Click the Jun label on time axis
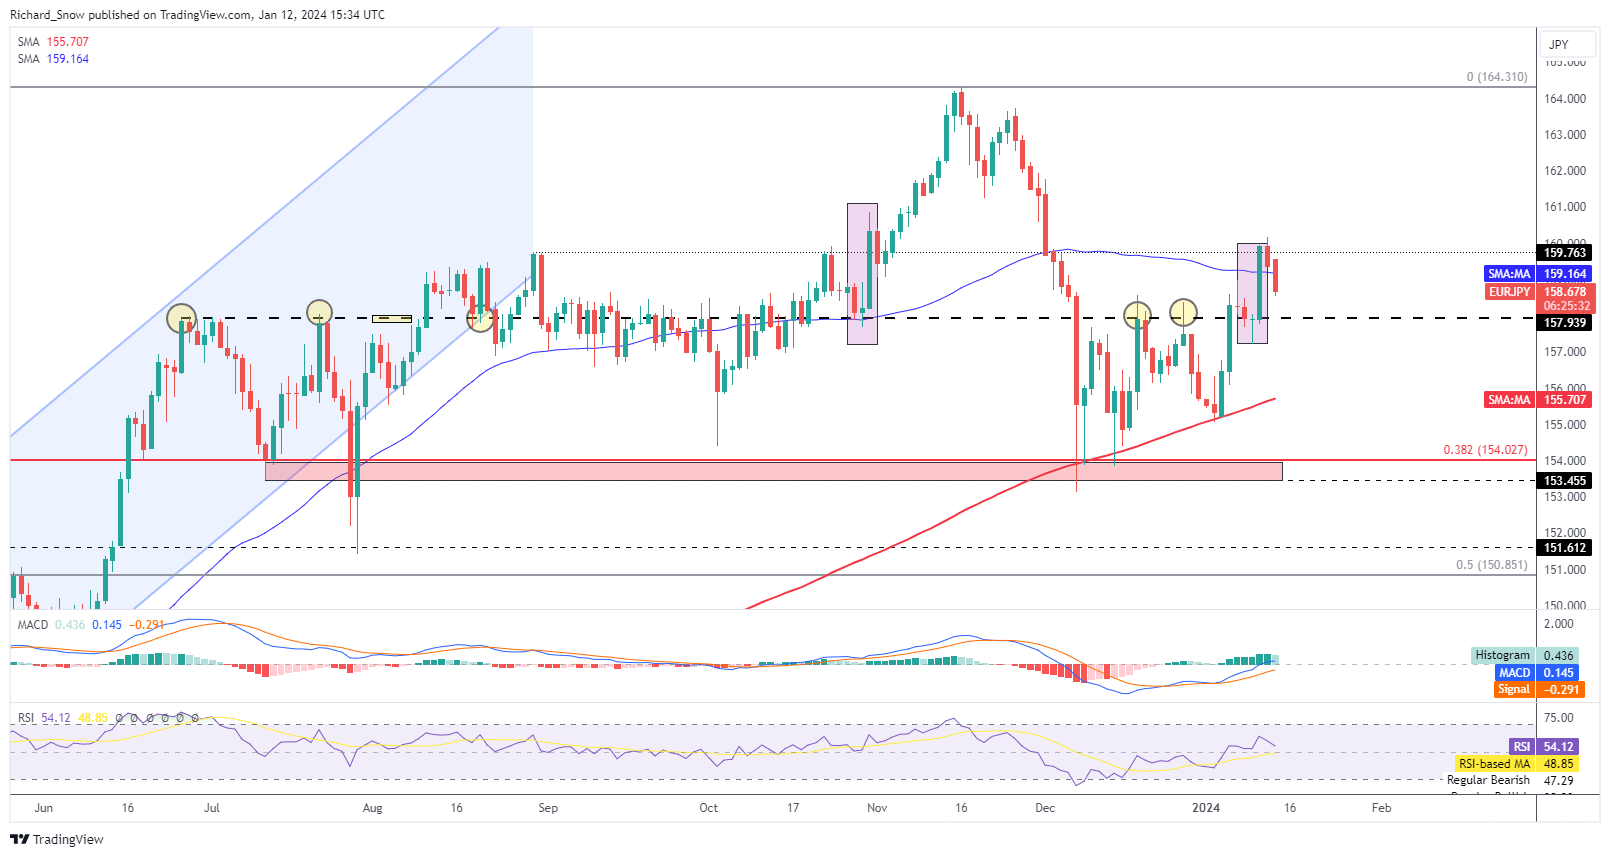This screenshot has height=857, width=1610. 43,808
